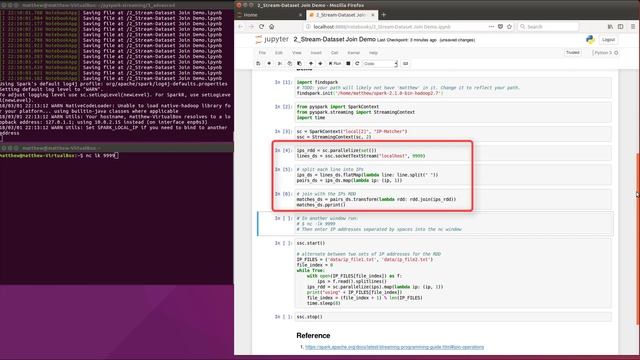Focus the terminal with nc -lk 9999 prompt
The height and width of the screenshot is (360, 640).
point(117,218)
